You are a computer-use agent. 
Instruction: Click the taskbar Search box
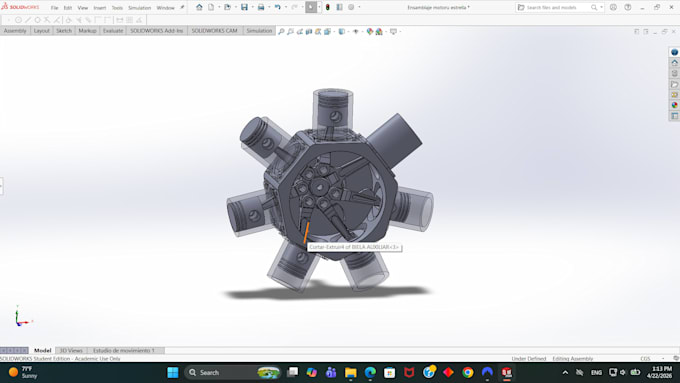pyautogui.click(x=233, y=373)
